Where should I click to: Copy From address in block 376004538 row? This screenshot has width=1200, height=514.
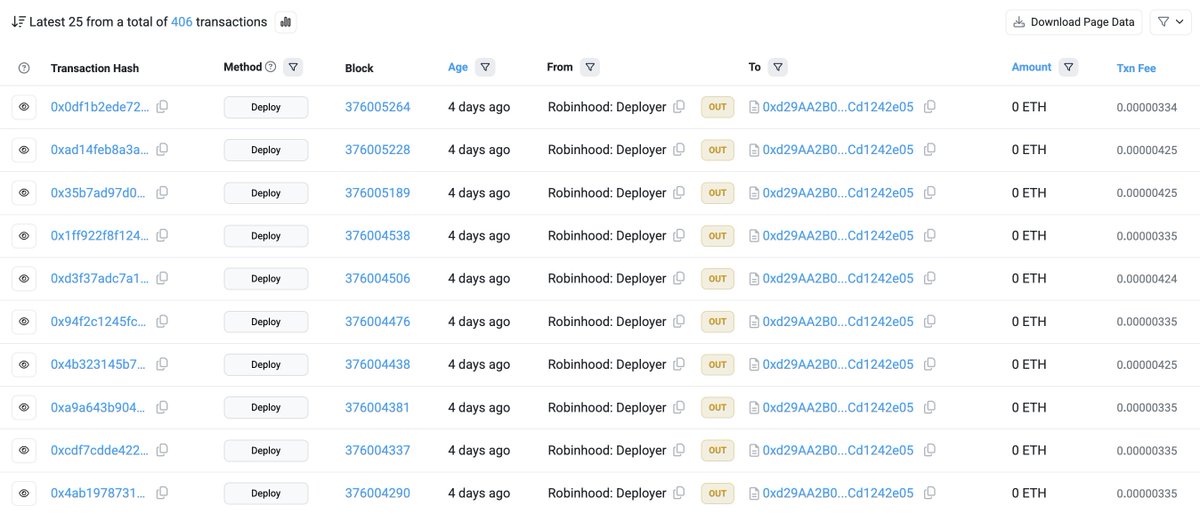coord(679,236)
